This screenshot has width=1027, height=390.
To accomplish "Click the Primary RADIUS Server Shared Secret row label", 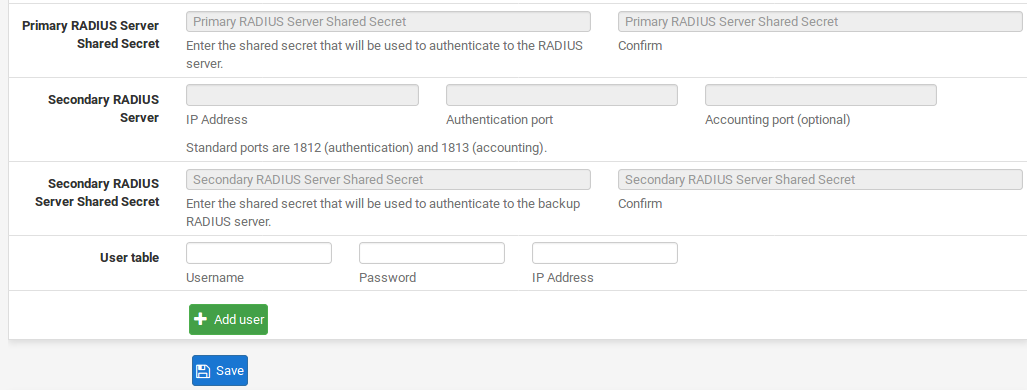I will pyautogui.click(x=90, y=35).
